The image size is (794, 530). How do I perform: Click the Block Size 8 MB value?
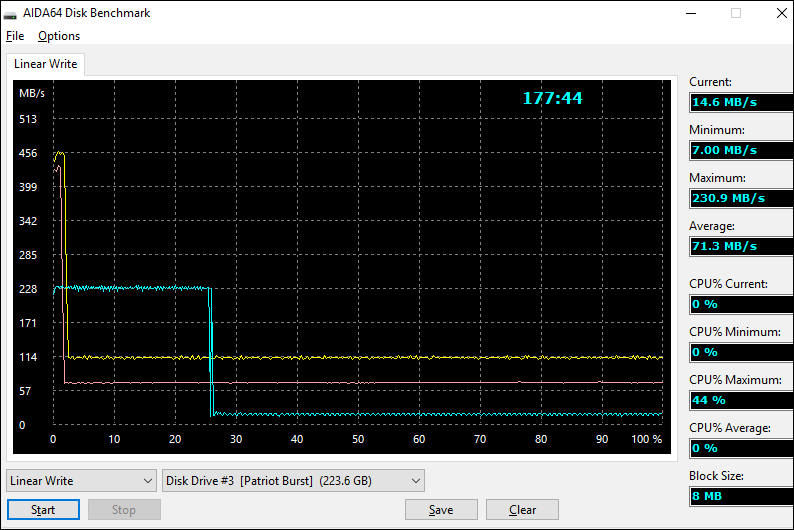(x=742, y=496)
